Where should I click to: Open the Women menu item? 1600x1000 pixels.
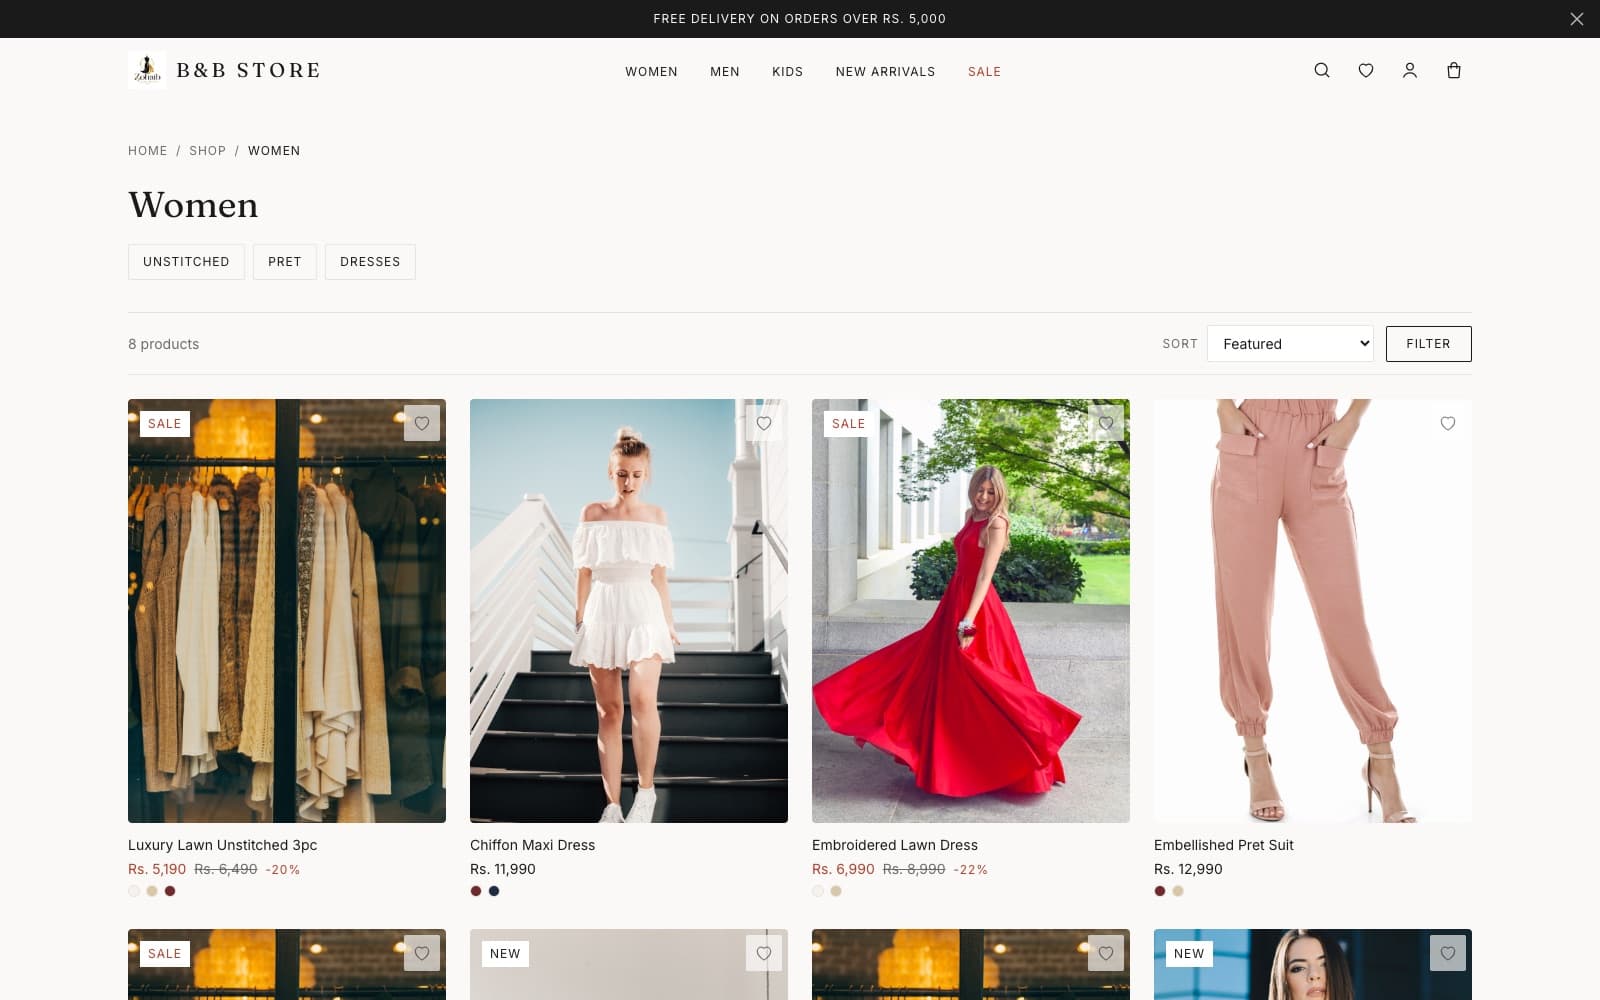pyautogui.click(x=651, y=72)
